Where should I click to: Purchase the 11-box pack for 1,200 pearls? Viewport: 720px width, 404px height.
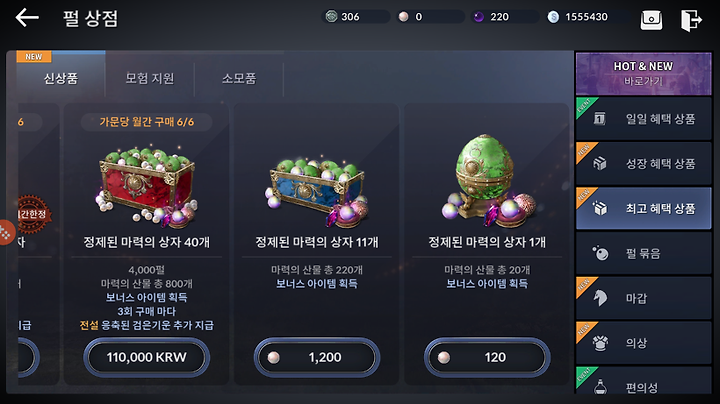pyautogui.click(x=317, y=357)
